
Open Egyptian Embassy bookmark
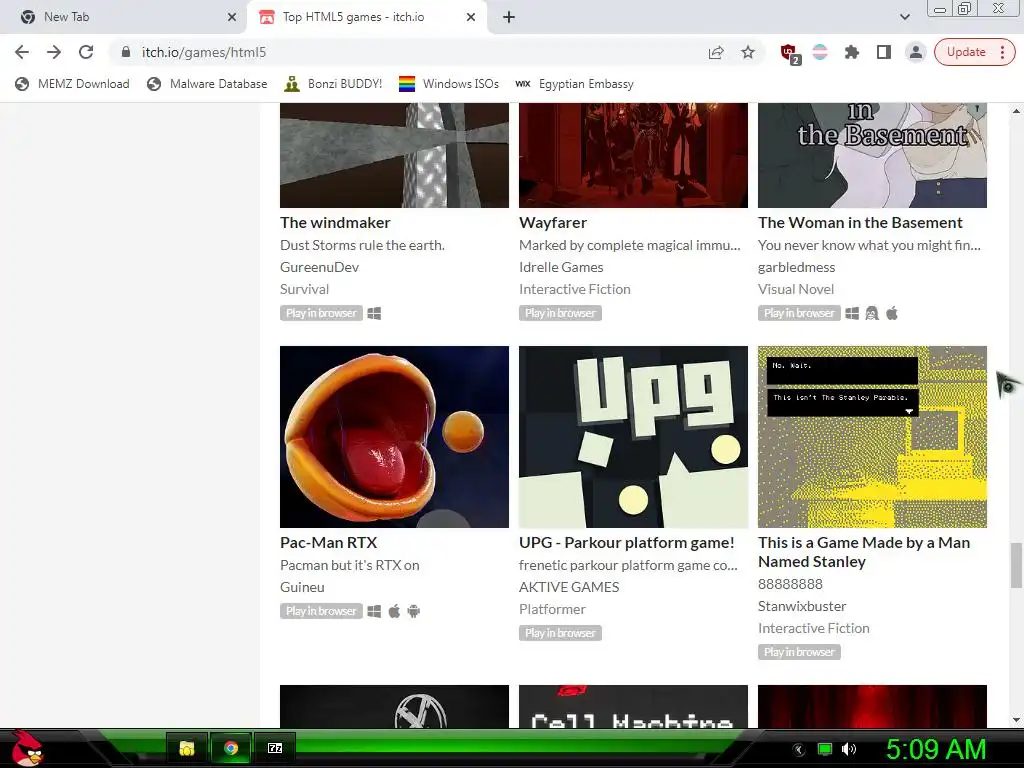tap(574, 84)
